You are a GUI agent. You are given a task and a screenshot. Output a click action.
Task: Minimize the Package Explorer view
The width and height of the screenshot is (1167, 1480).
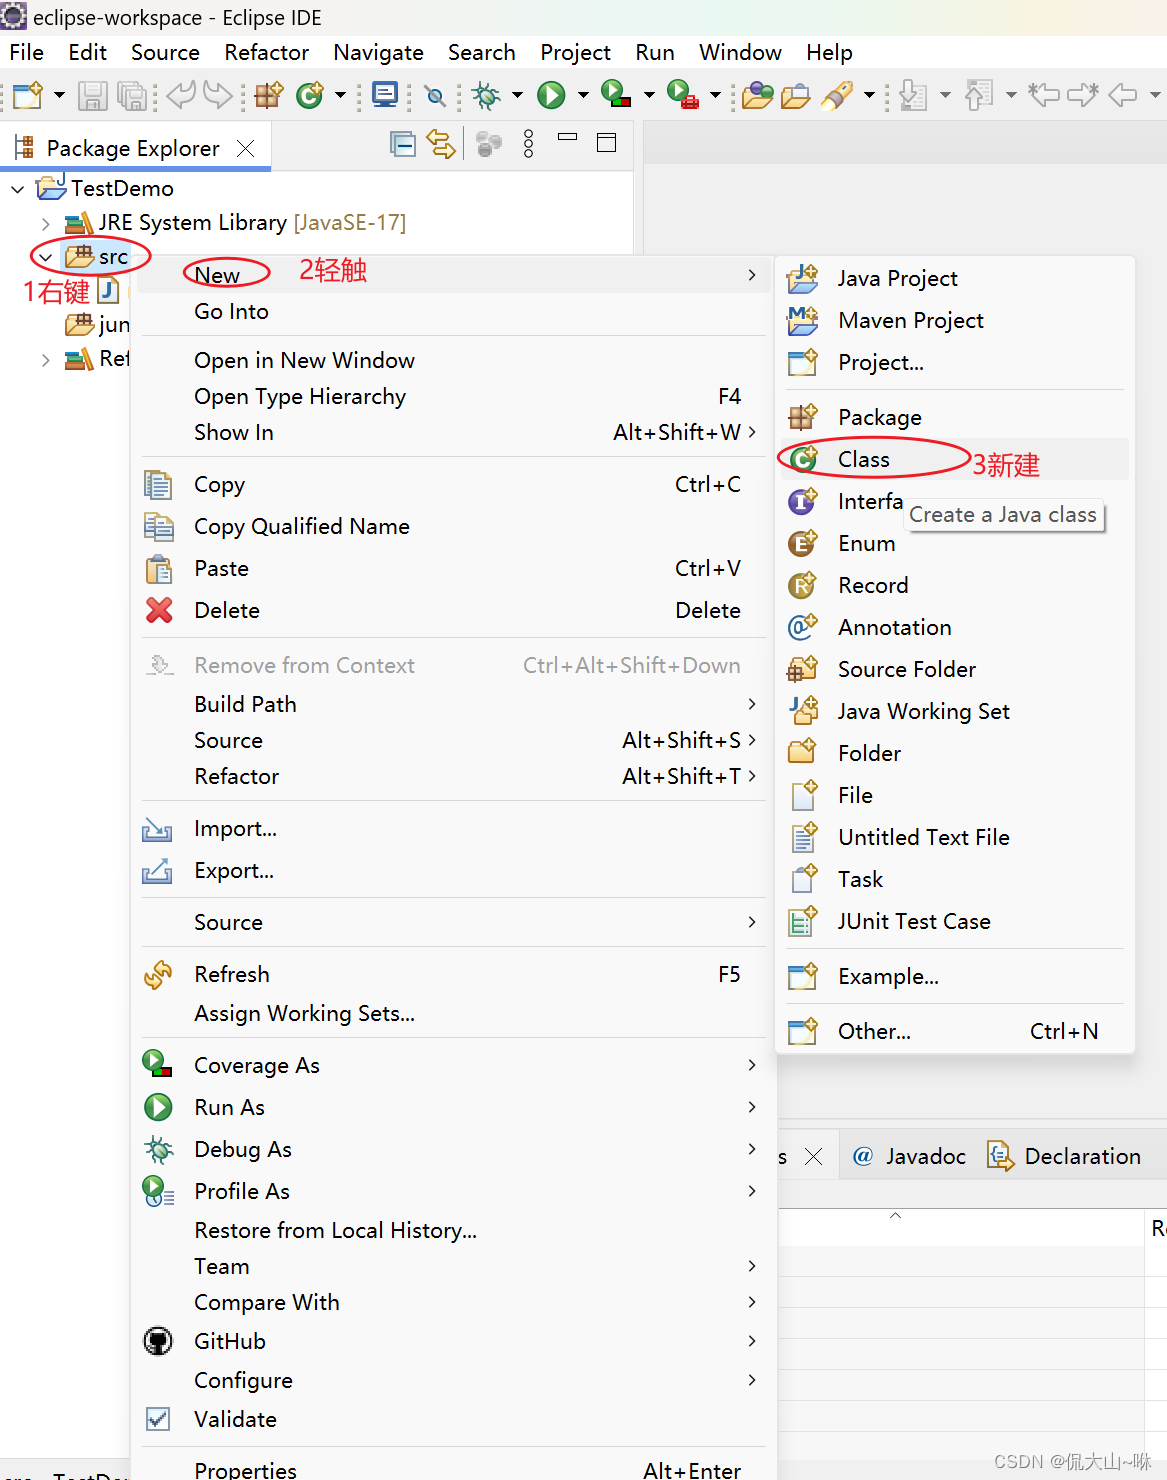pos(568,137)
